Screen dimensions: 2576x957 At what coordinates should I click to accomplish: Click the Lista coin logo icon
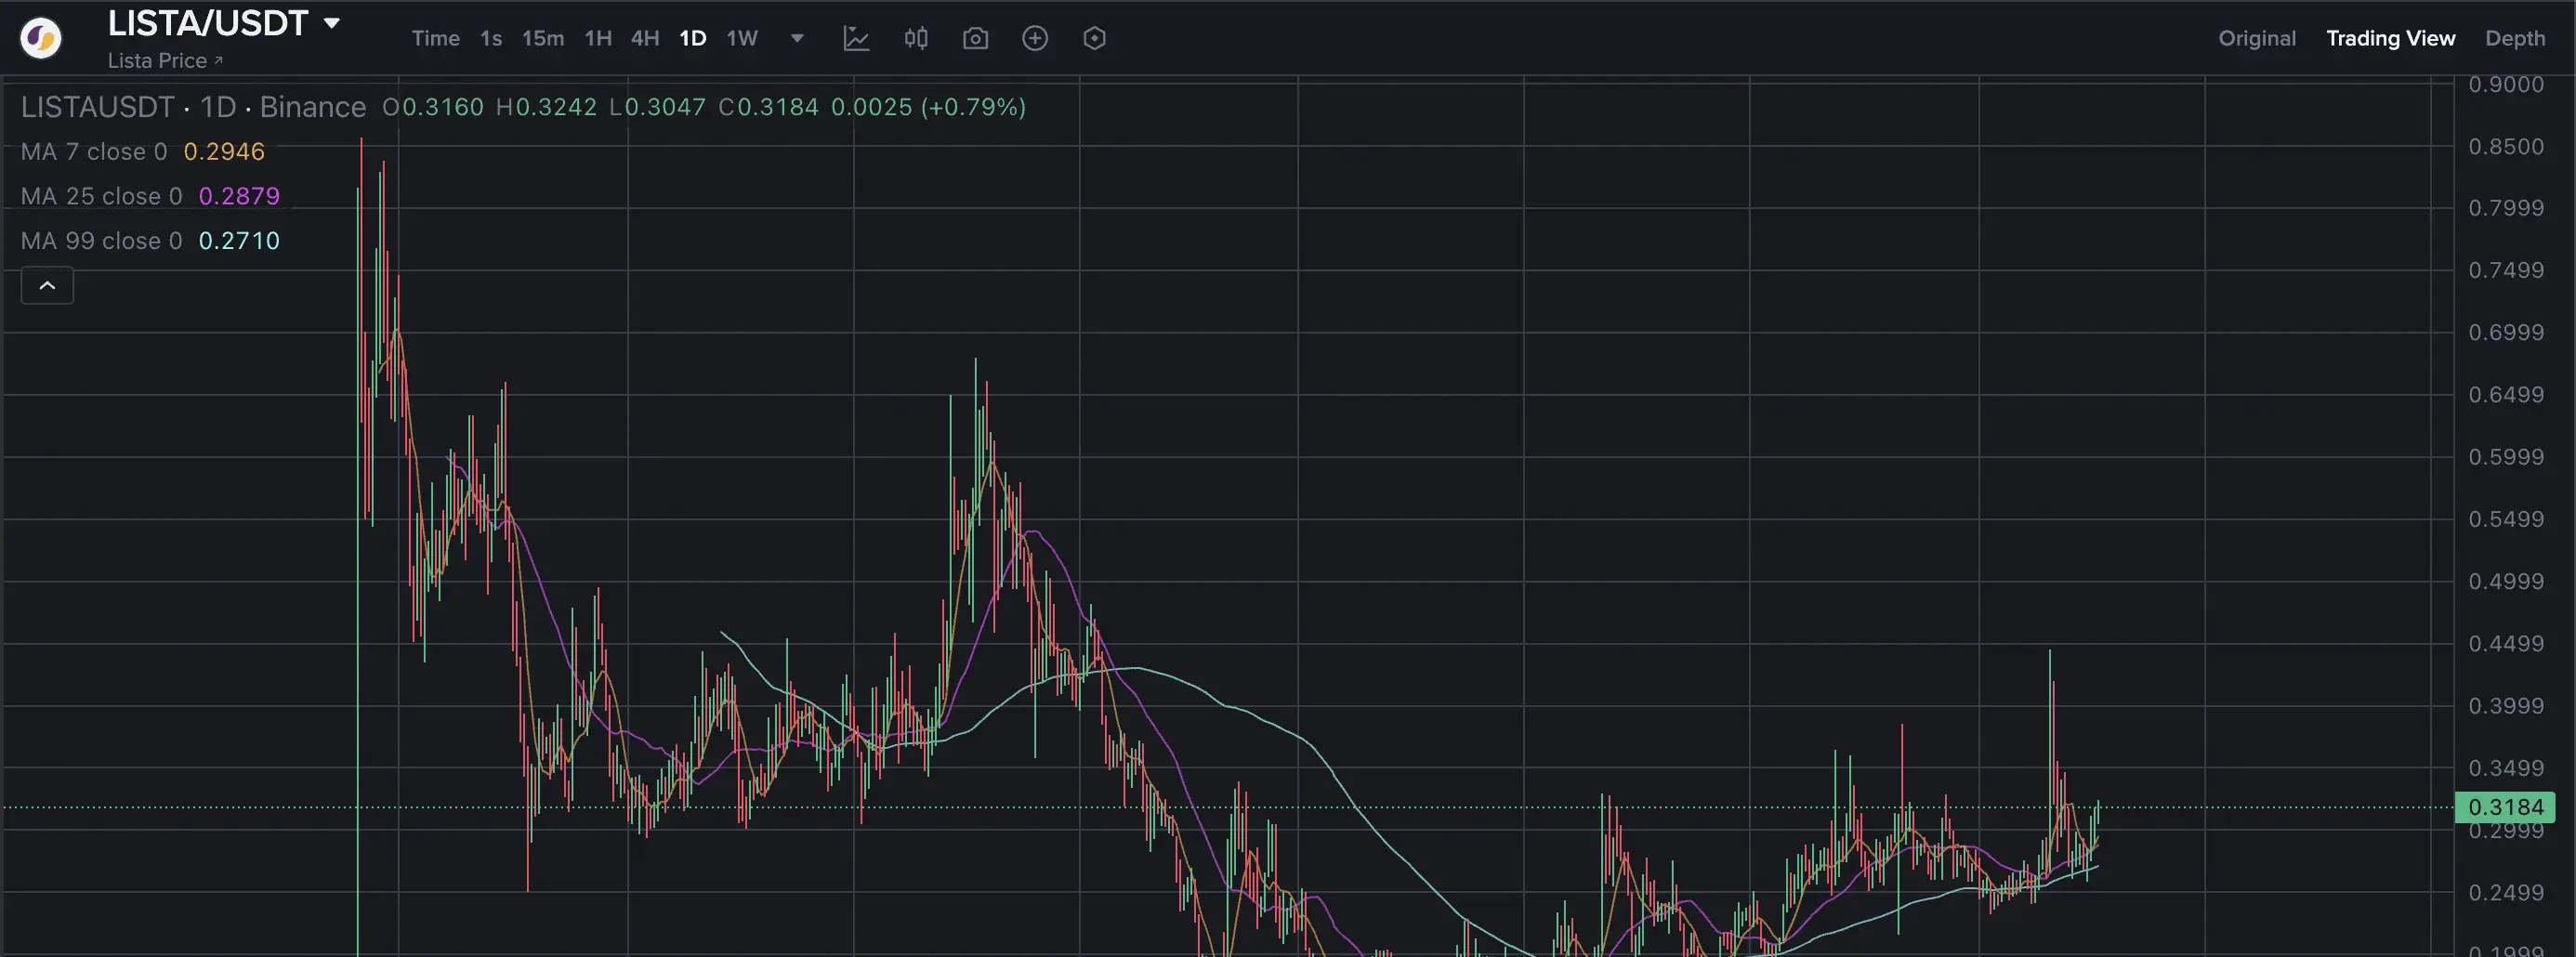click(41, 39)
